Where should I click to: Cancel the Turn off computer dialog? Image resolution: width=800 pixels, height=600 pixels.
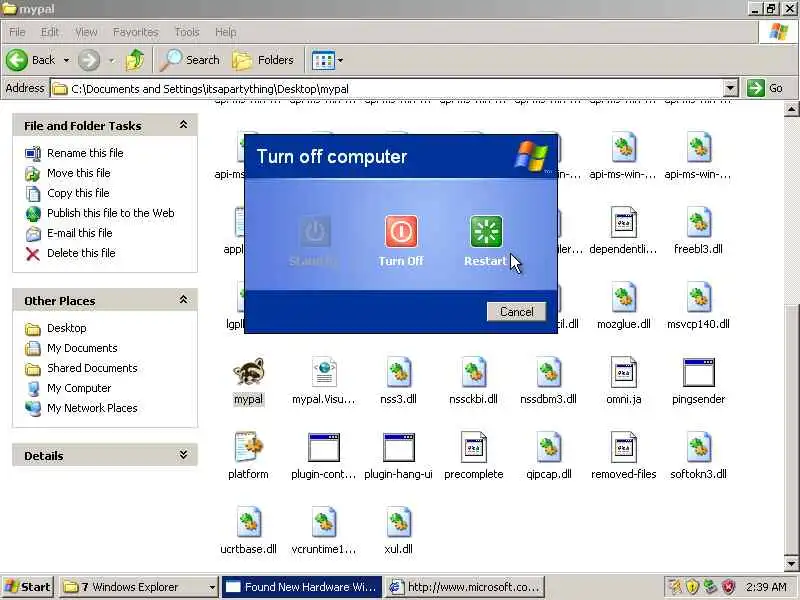point(516,312)
